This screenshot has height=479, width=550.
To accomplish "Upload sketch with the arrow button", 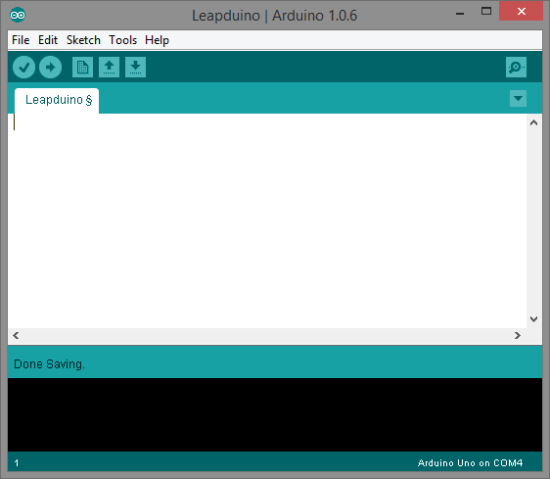I will click(x=51, y=67).
